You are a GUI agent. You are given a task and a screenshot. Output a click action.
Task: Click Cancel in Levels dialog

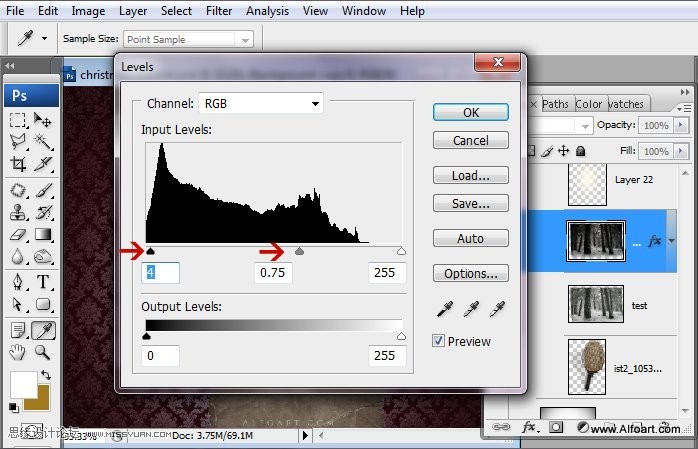tap(471, 140)
